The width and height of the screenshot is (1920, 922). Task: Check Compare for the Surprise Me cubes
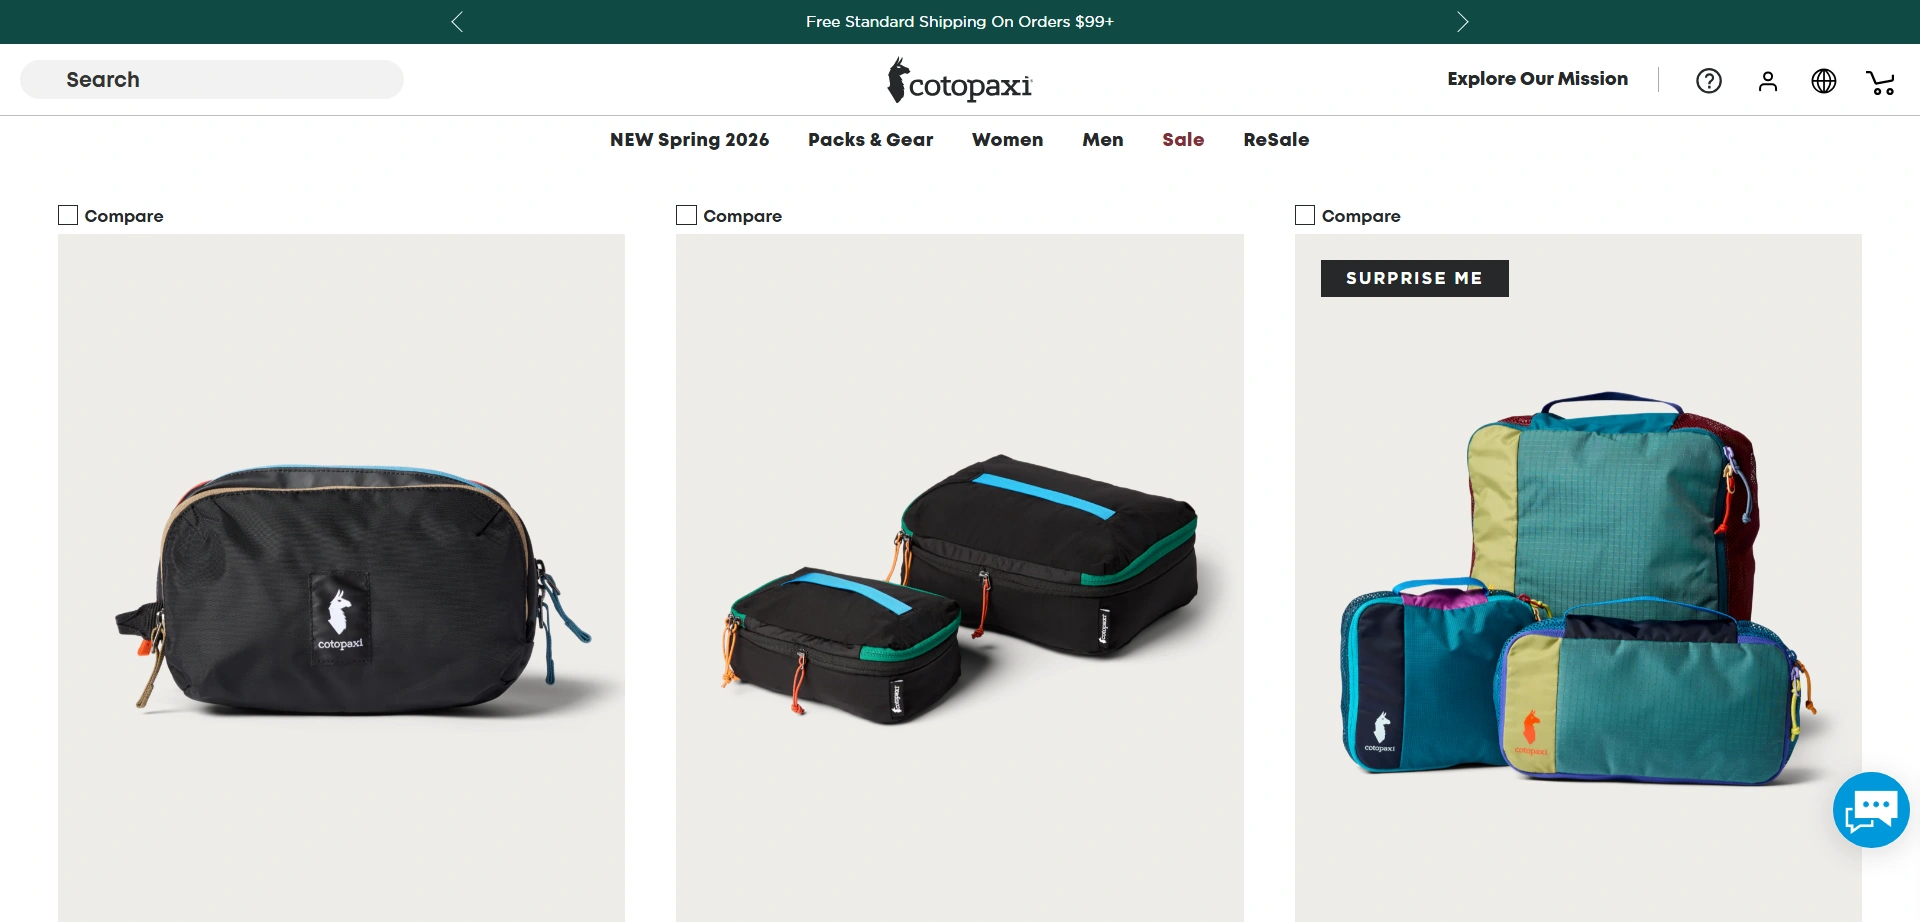(1305, 215)
